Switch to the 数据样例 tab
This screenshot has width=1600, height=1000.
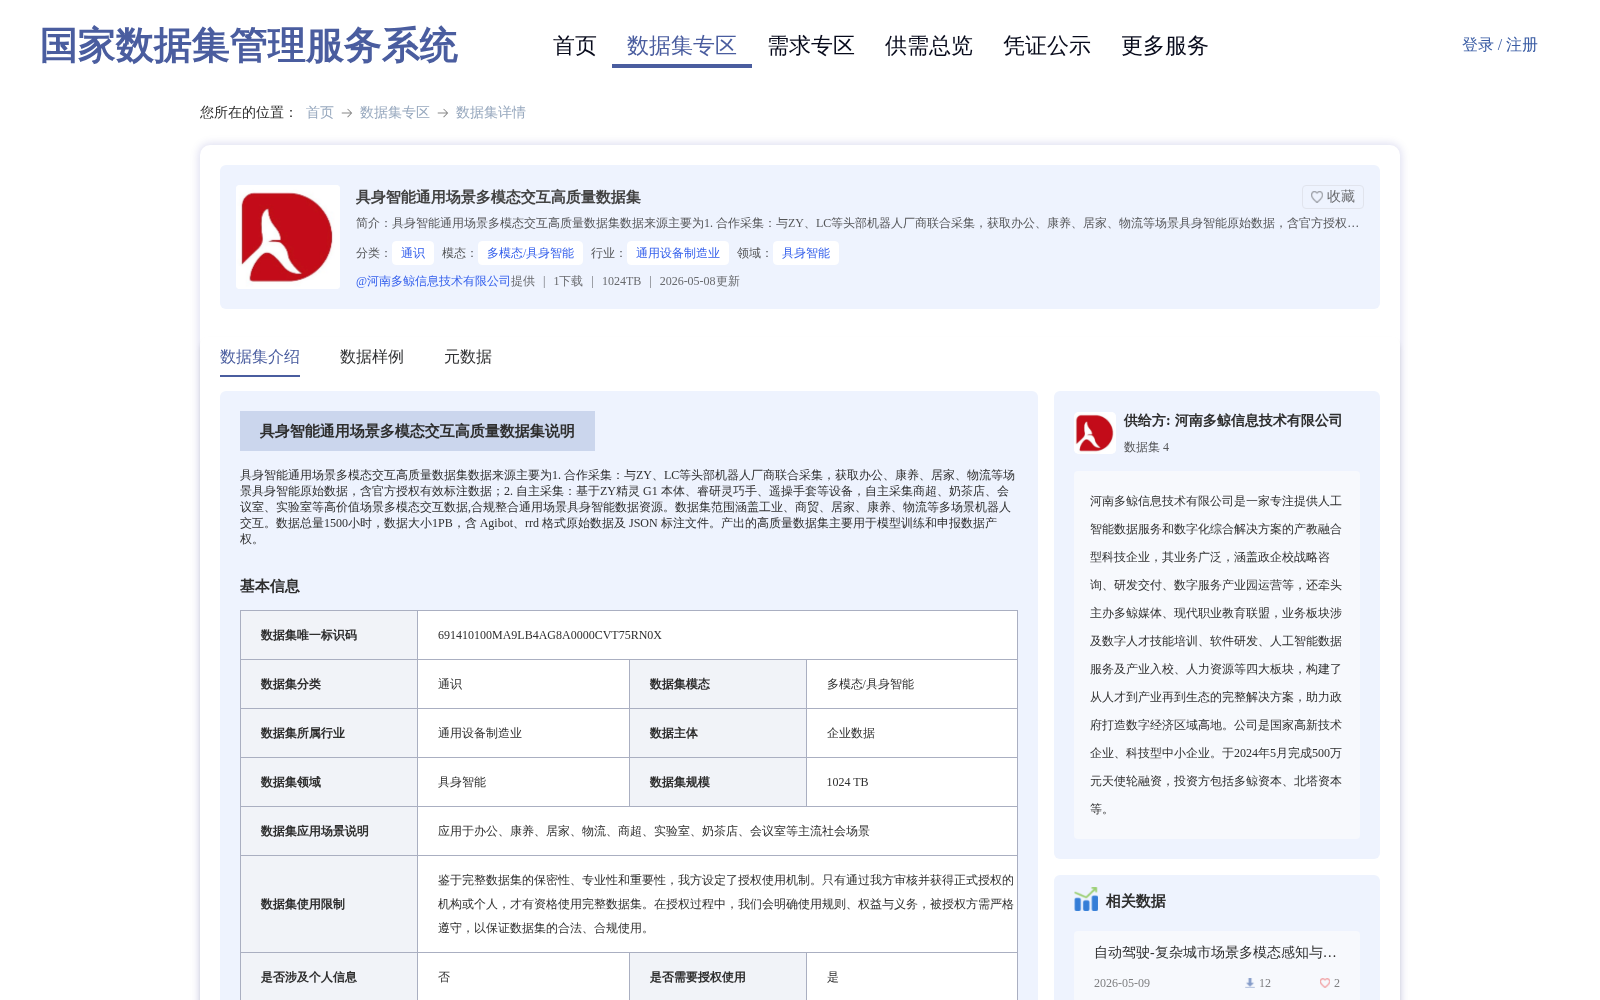coord(372,357)
